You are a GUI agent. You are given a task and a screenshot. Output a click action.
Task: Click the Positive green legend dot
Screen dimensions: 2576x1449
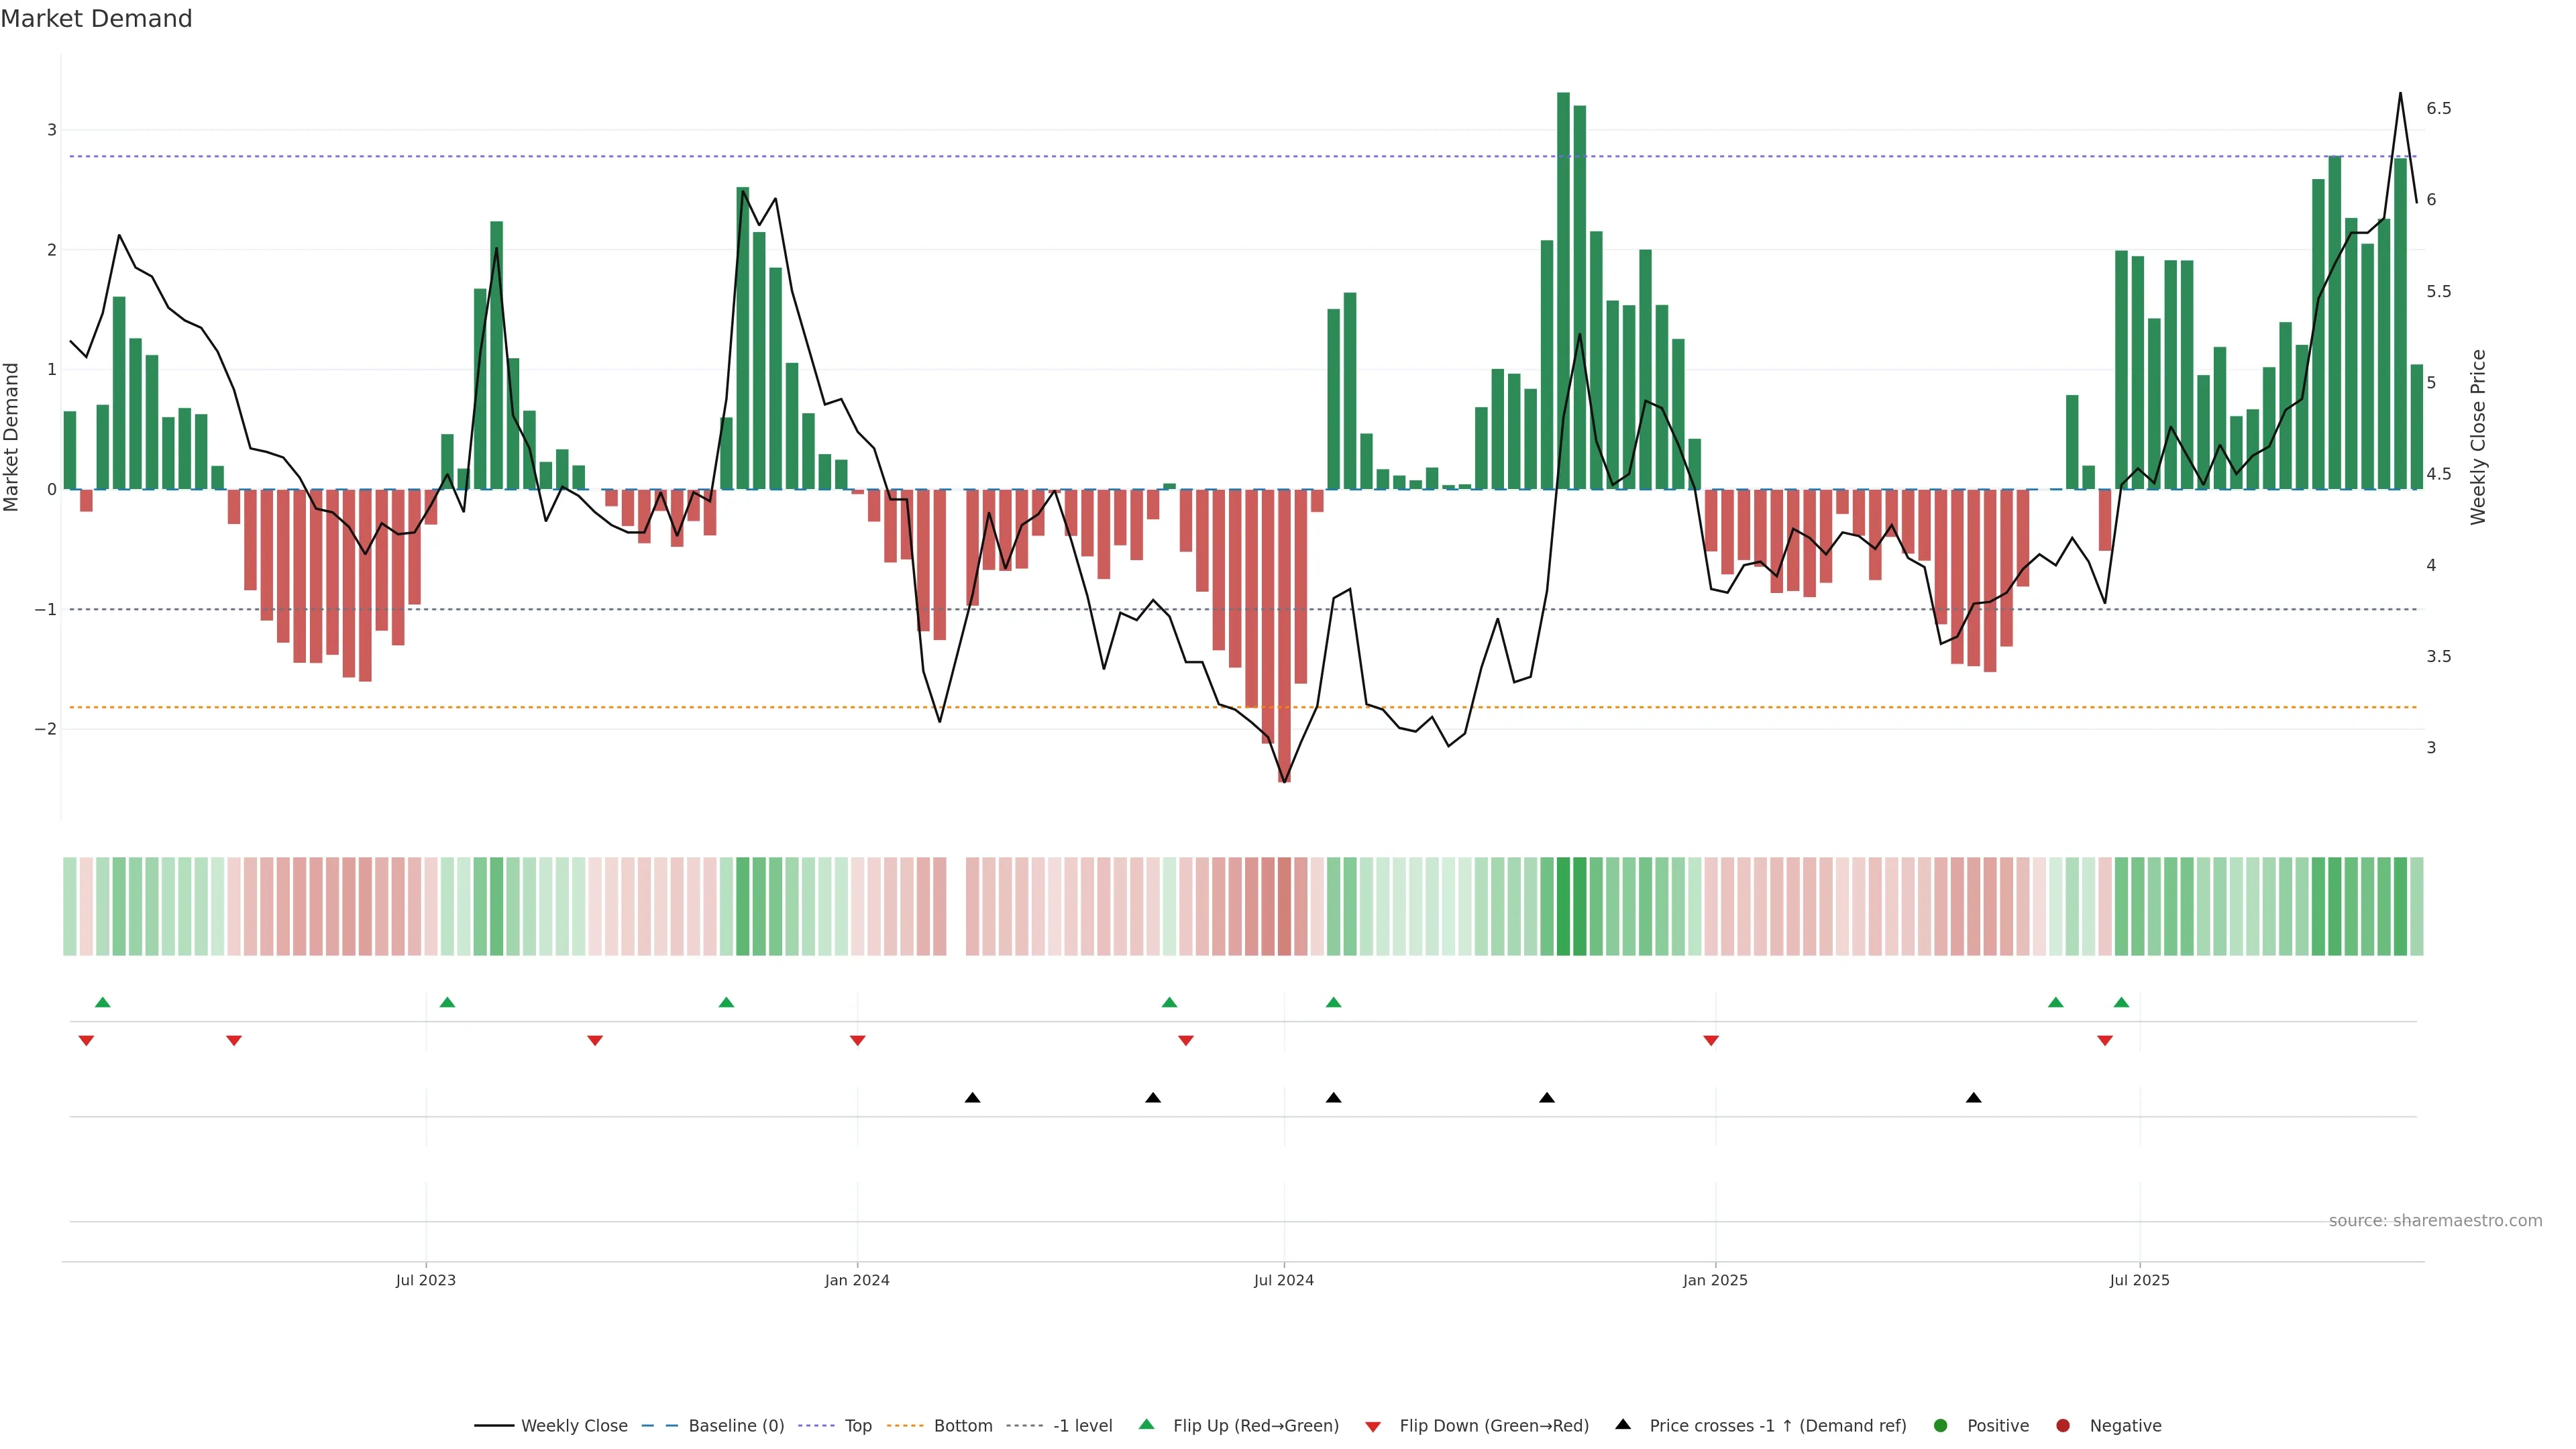pos(1941,1425)
